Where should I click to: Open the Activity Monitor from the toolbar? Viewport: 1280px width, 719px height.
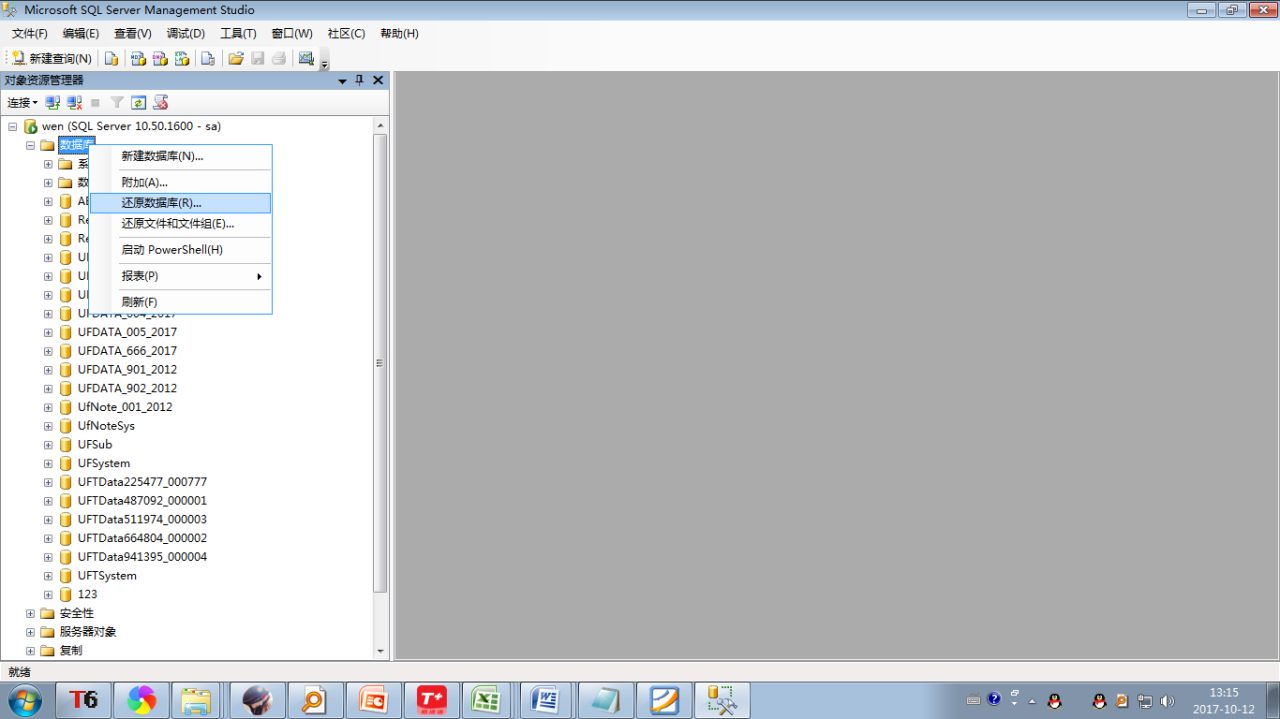pos(306,59)
